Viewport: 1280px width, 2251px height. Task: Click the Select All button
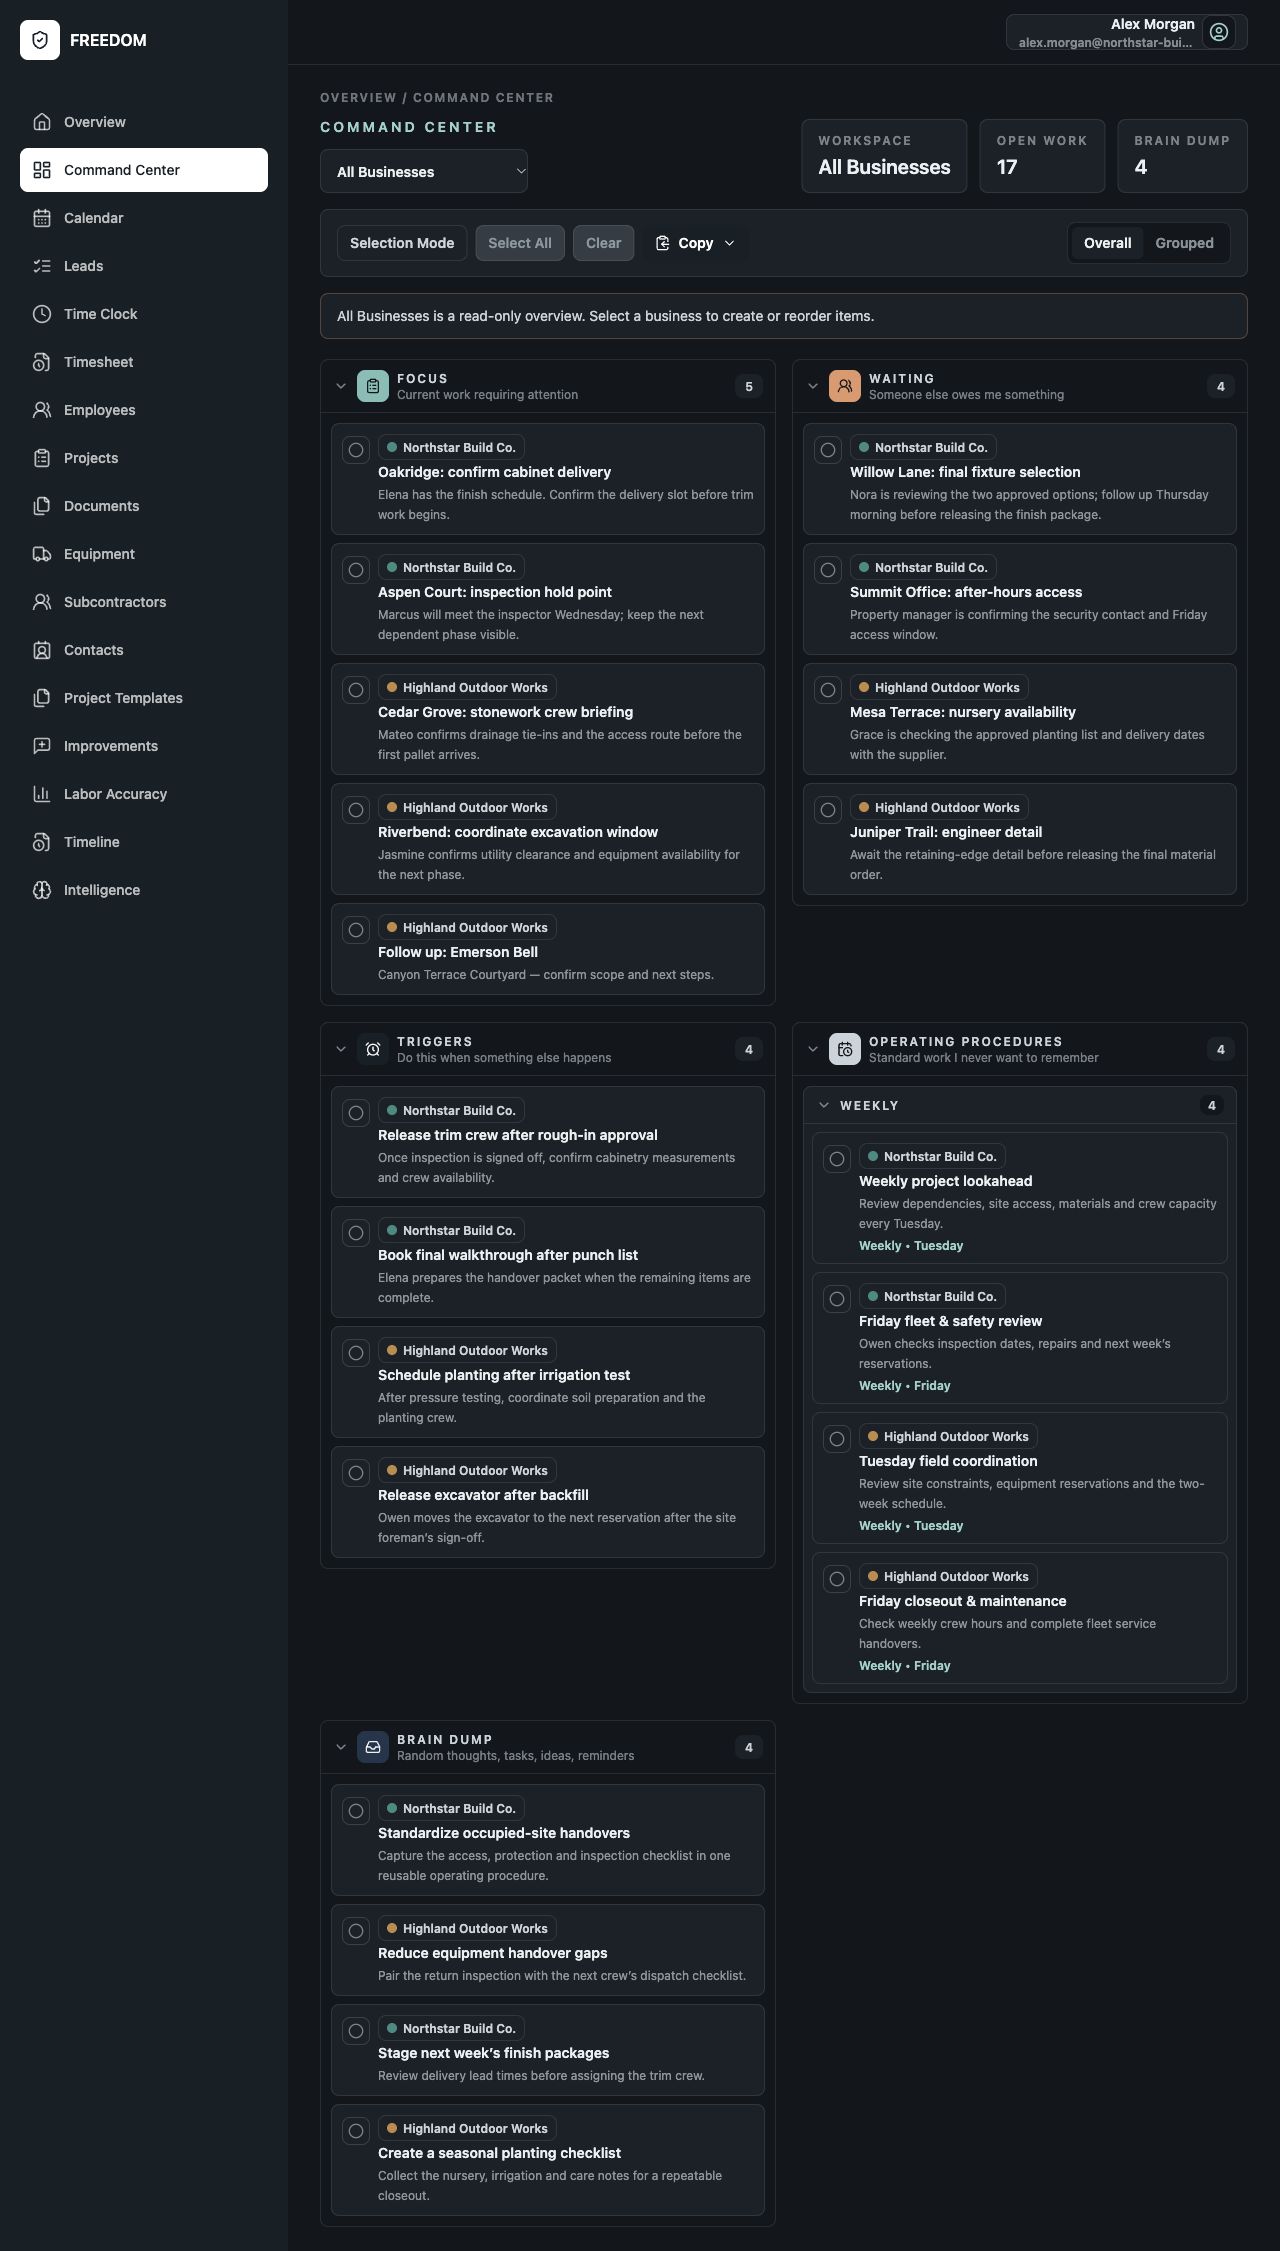tap(520, 243)
